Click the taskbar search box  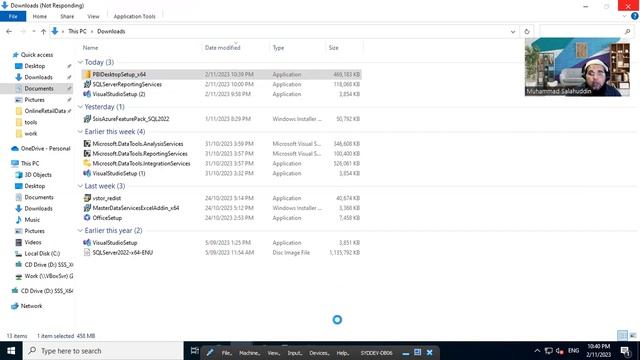(103, 351)
